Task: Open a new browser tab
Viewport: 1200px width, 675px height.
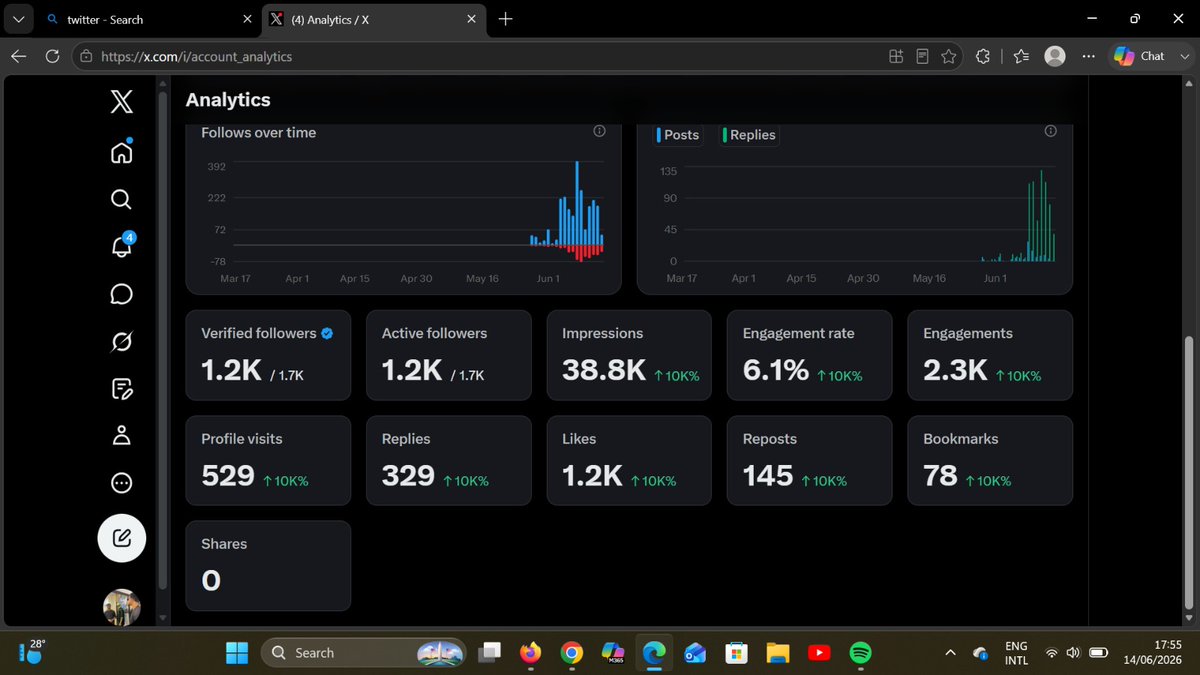Action: (x=505, y=19)
